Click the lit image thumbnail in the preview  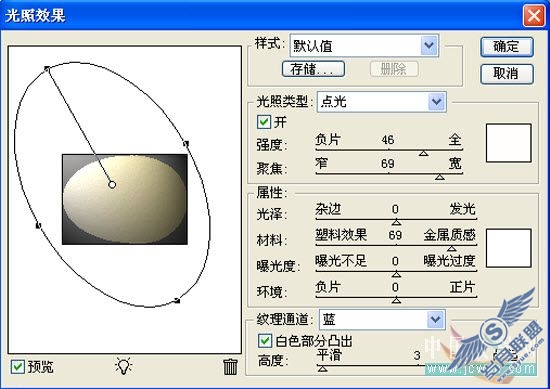125,199
